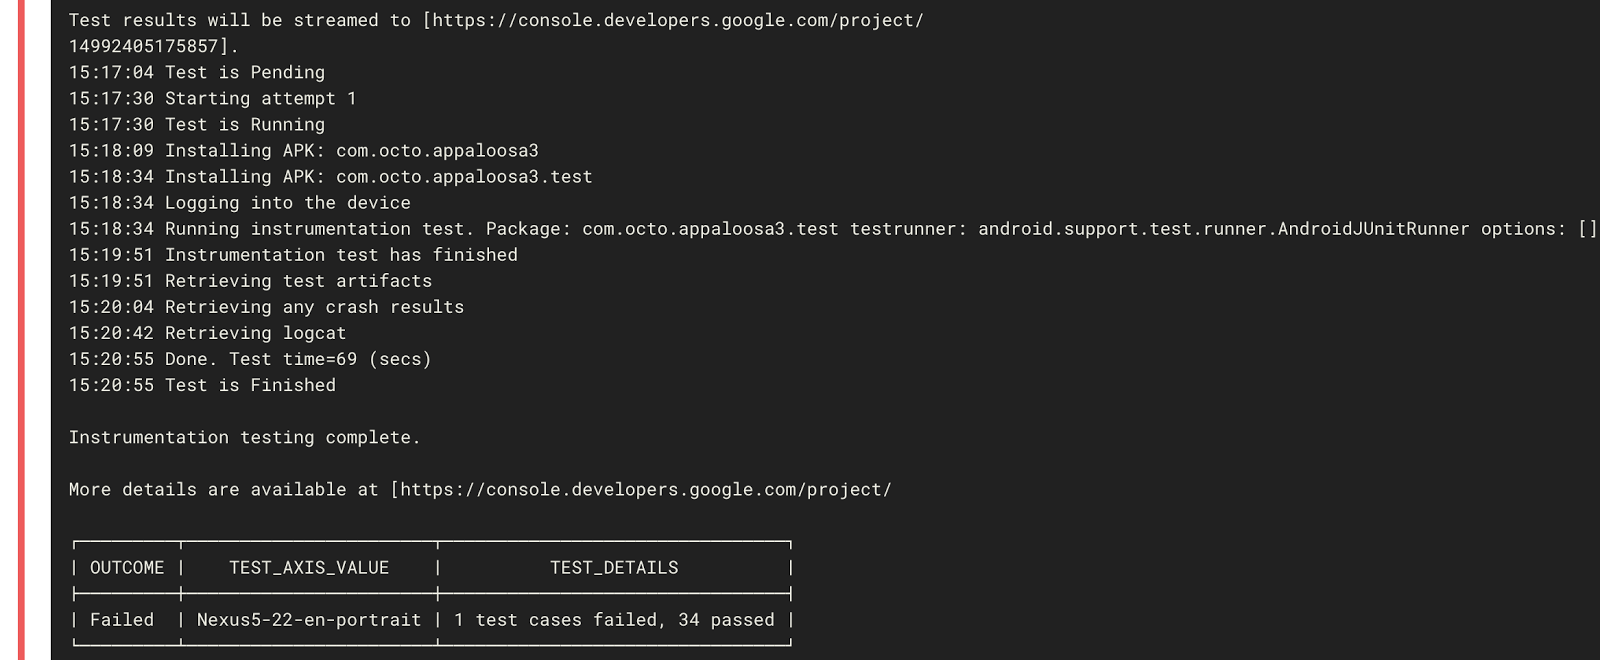Click the TEST_DETAILS column header

[614, 568]
